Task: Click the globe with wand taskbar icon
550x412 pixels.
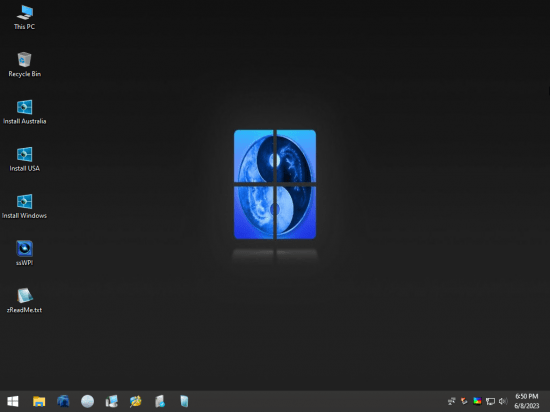Action: coord(136,401)
